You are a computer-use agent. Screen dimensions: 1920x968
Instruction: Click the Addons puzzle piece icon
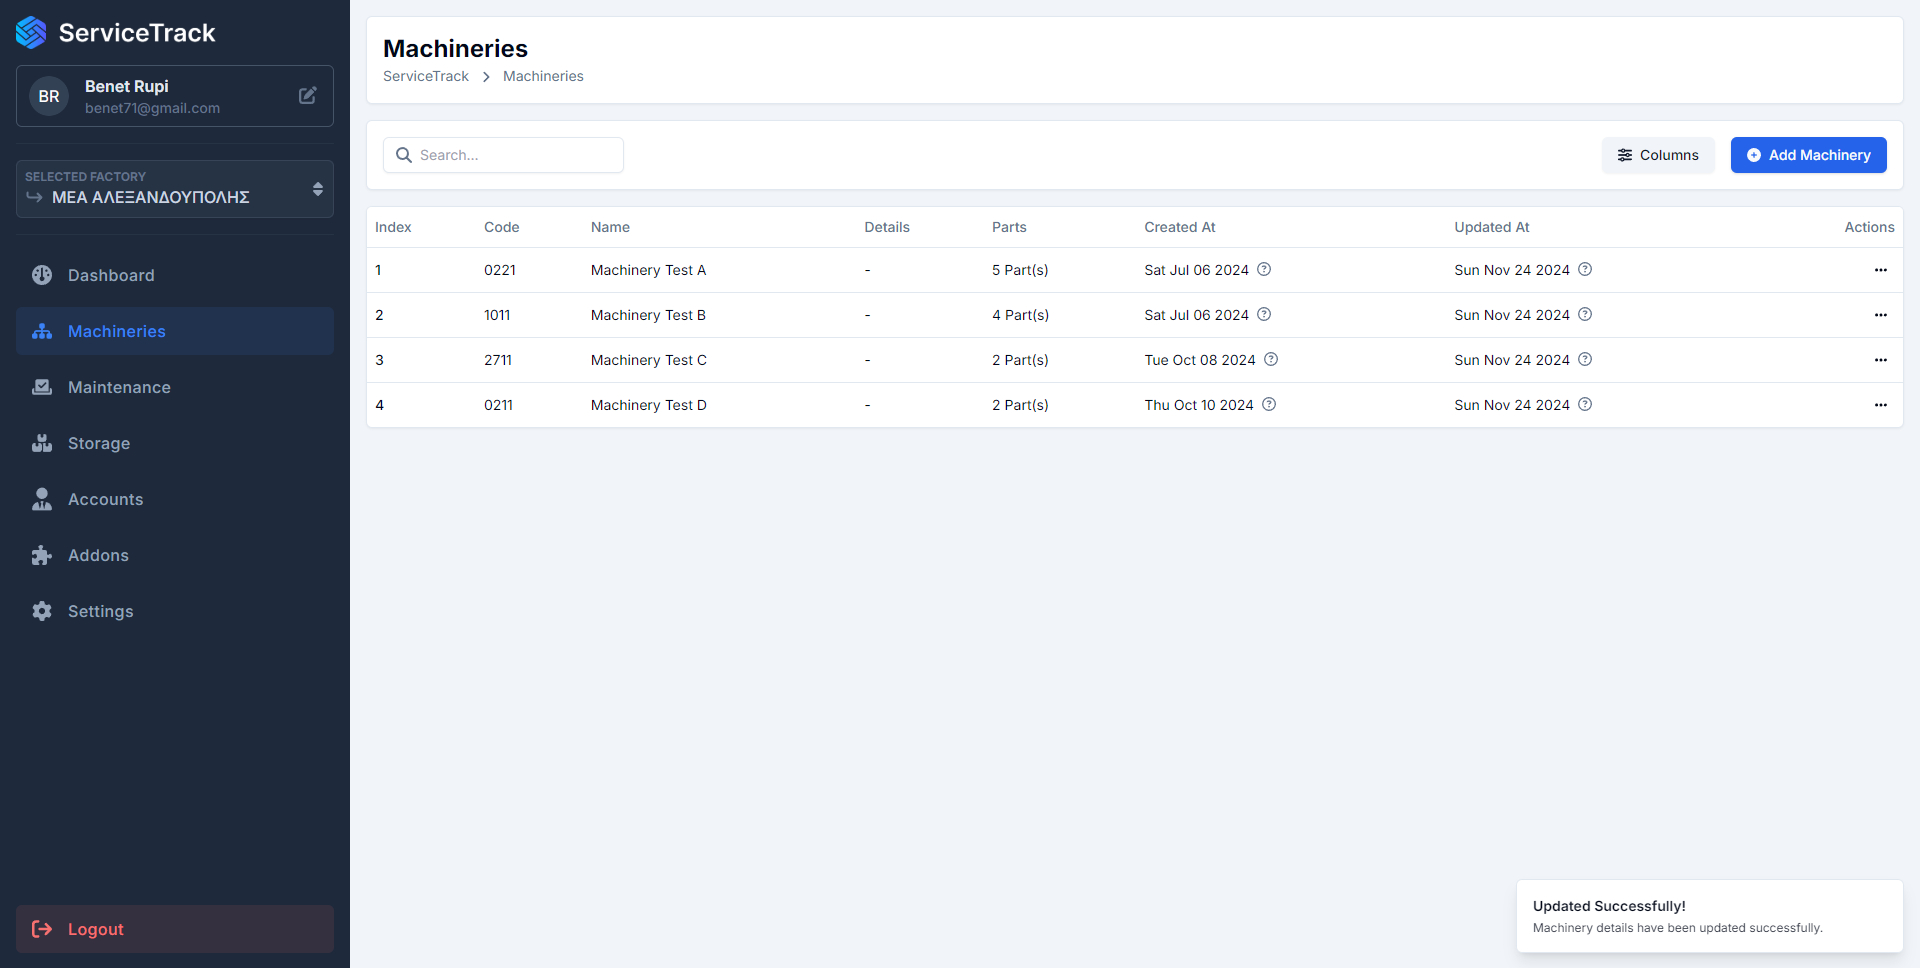[41, 555]
